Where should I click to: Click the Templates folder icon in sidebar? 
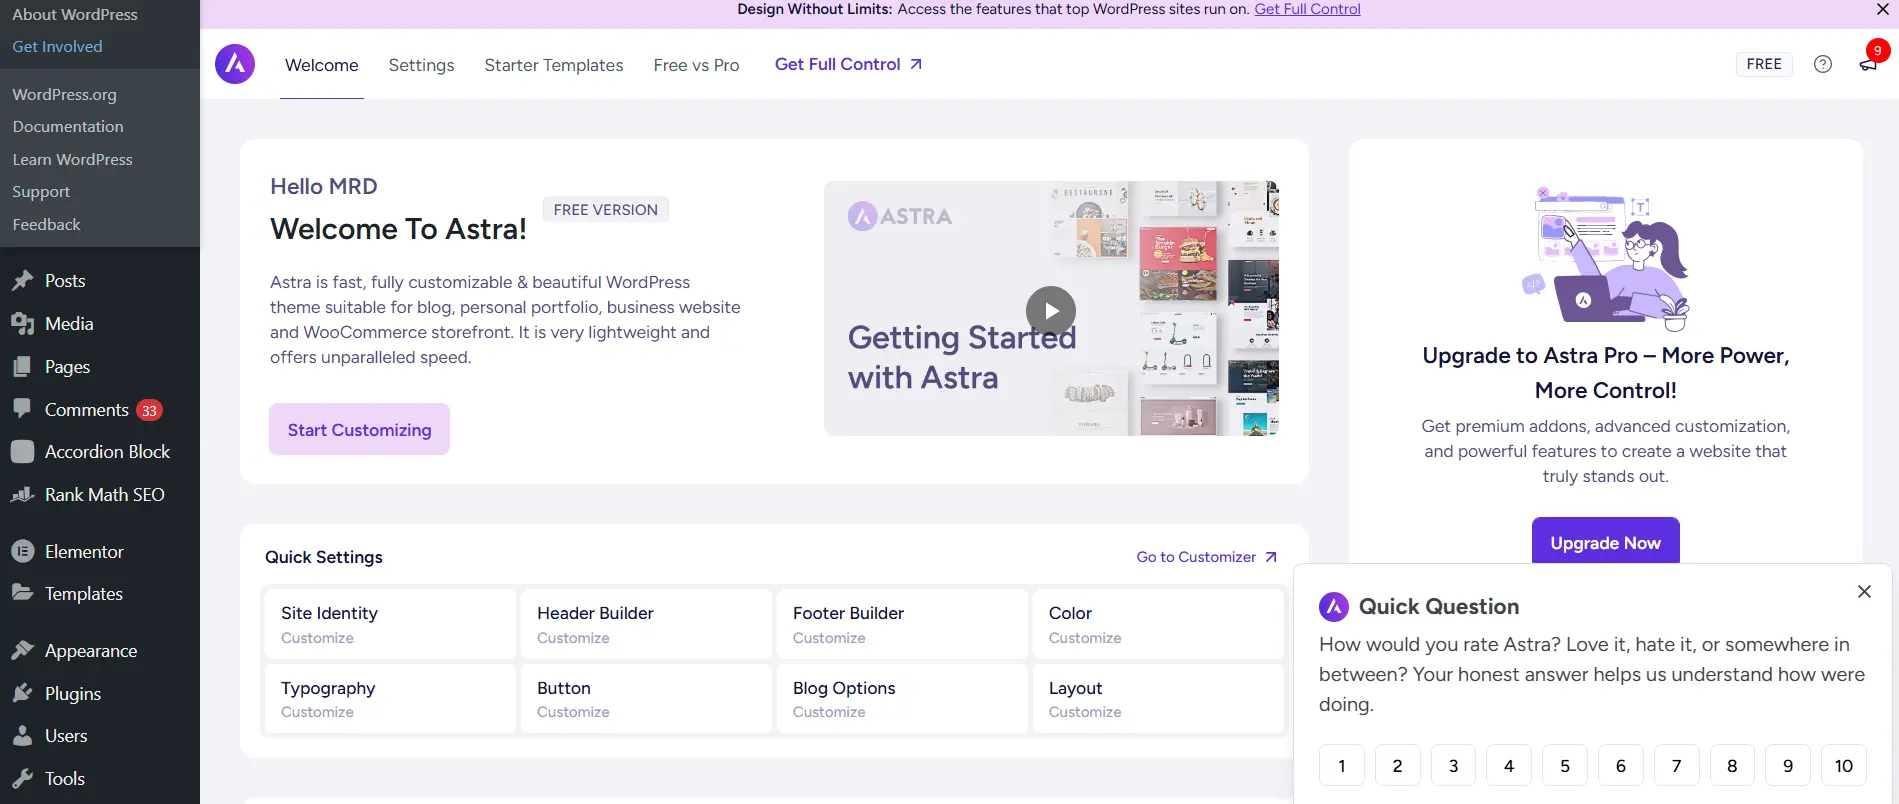pos(22,593)
